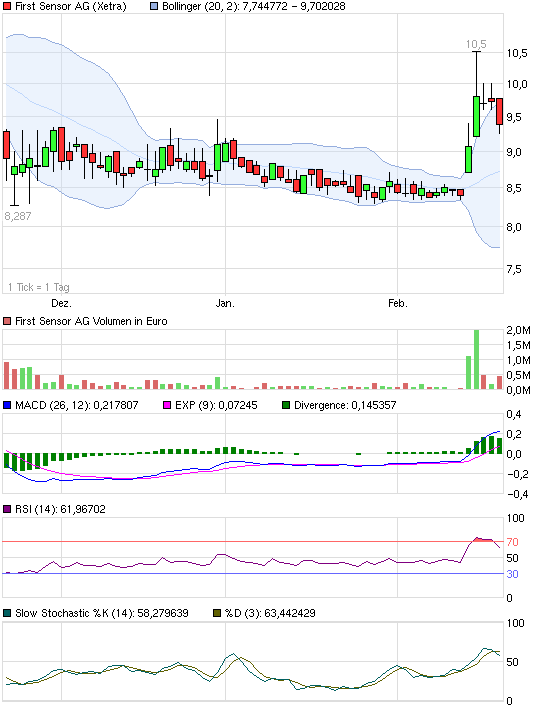
Task: Click the green Divergence legend swatch
Action: click(286, 405)
